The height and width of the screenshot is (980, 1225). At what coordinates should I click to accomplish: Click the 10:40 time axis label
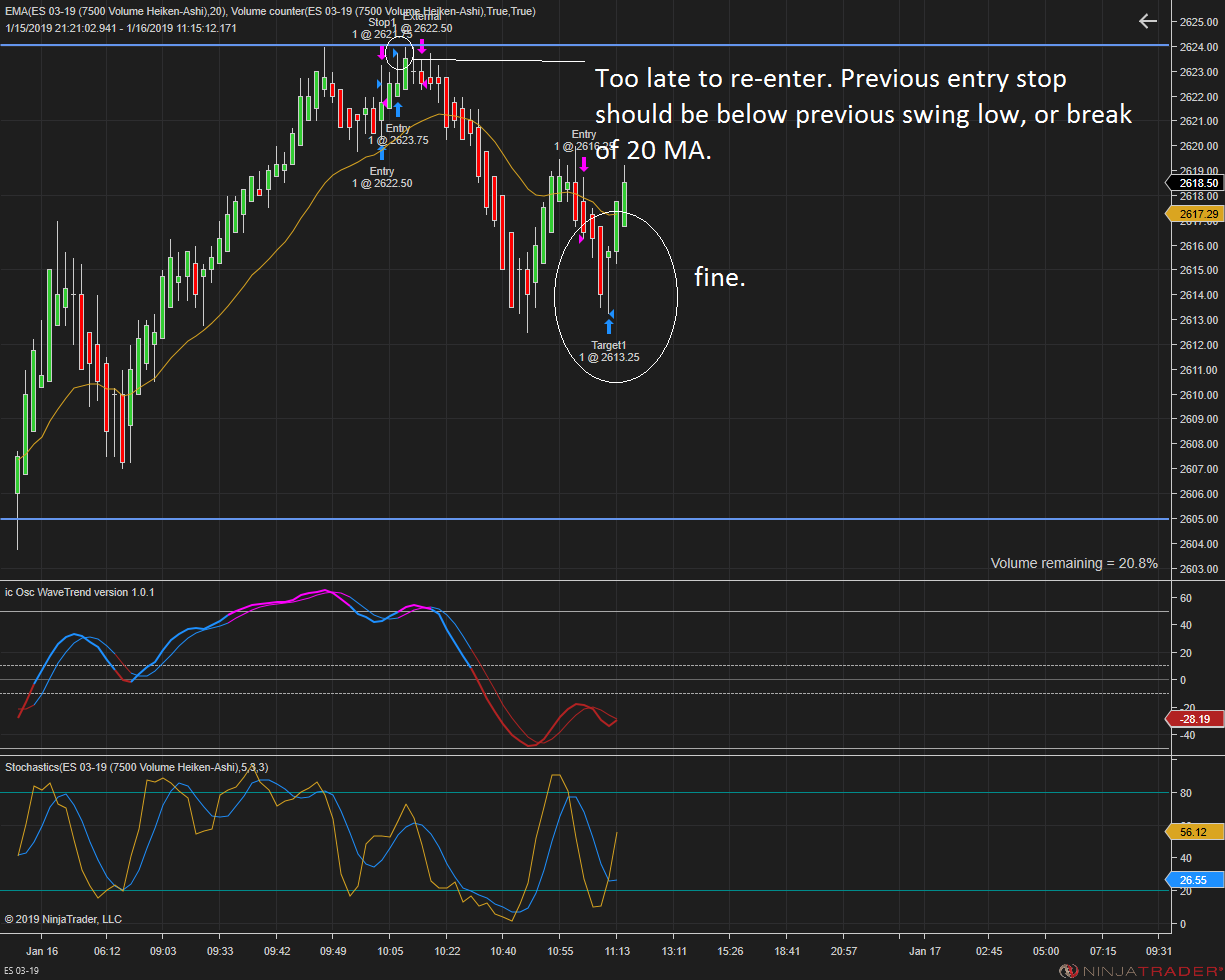(503, 951)
